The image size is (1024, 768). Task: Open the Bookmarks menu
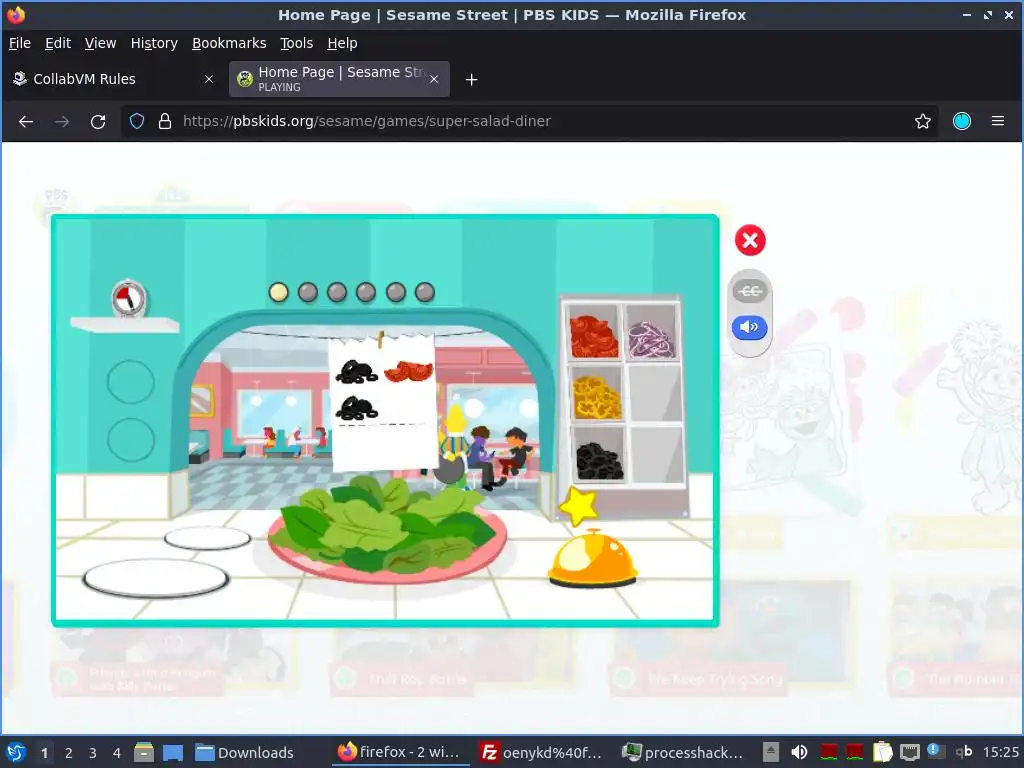click(x=229, y=43)
